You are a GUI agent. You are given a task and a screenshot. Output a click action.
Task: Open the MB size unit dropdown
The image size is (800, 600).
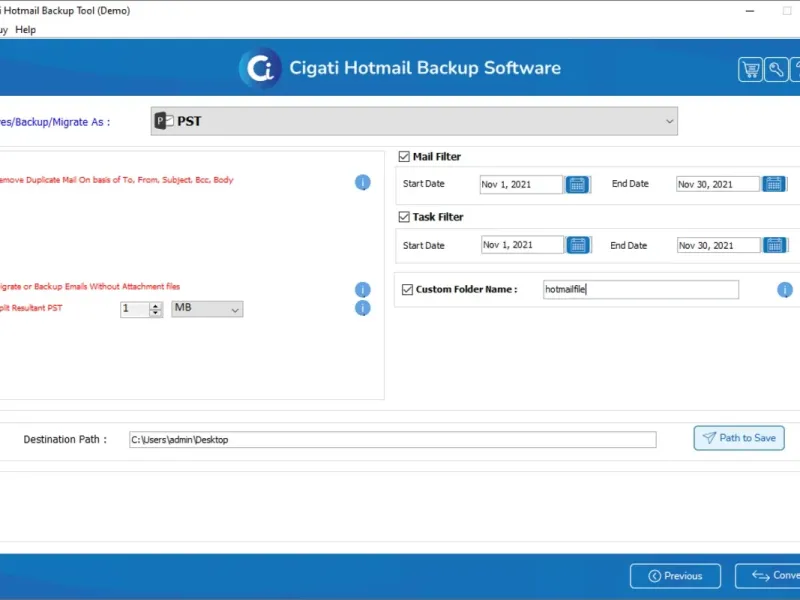pyautogui.click(x=207, y=309)
